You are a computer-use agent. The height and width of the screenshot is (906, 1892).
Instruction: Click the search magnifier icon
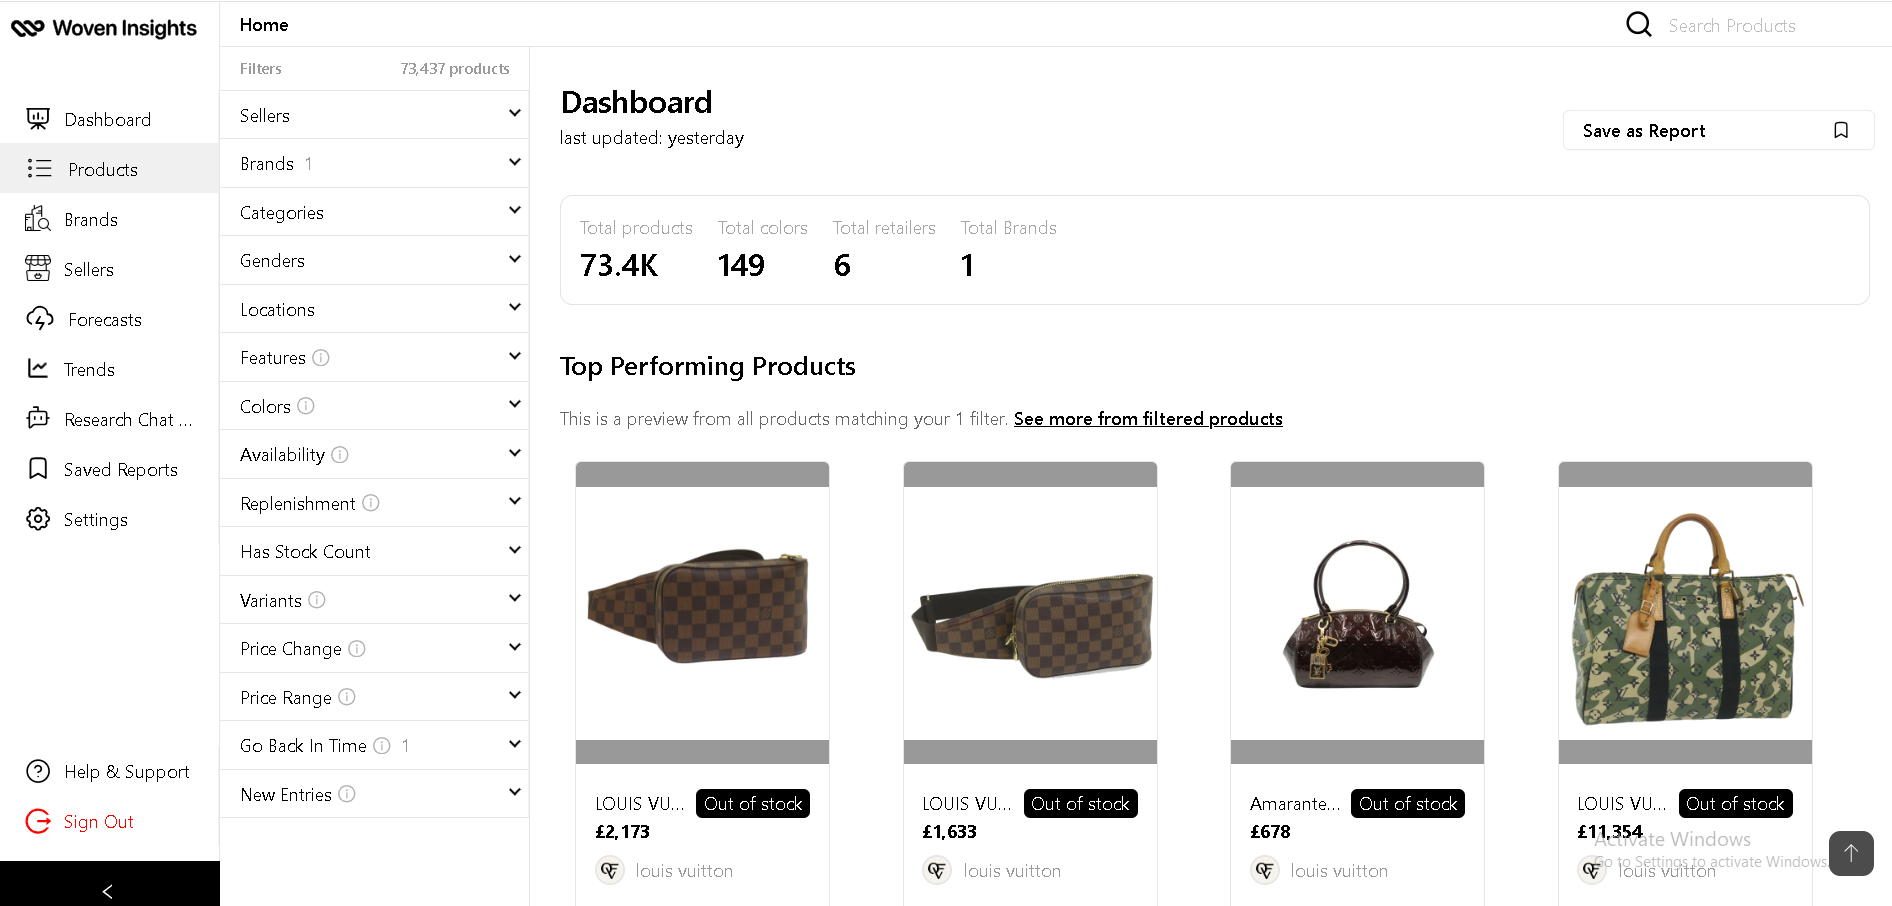click(x=1638, y=24)
